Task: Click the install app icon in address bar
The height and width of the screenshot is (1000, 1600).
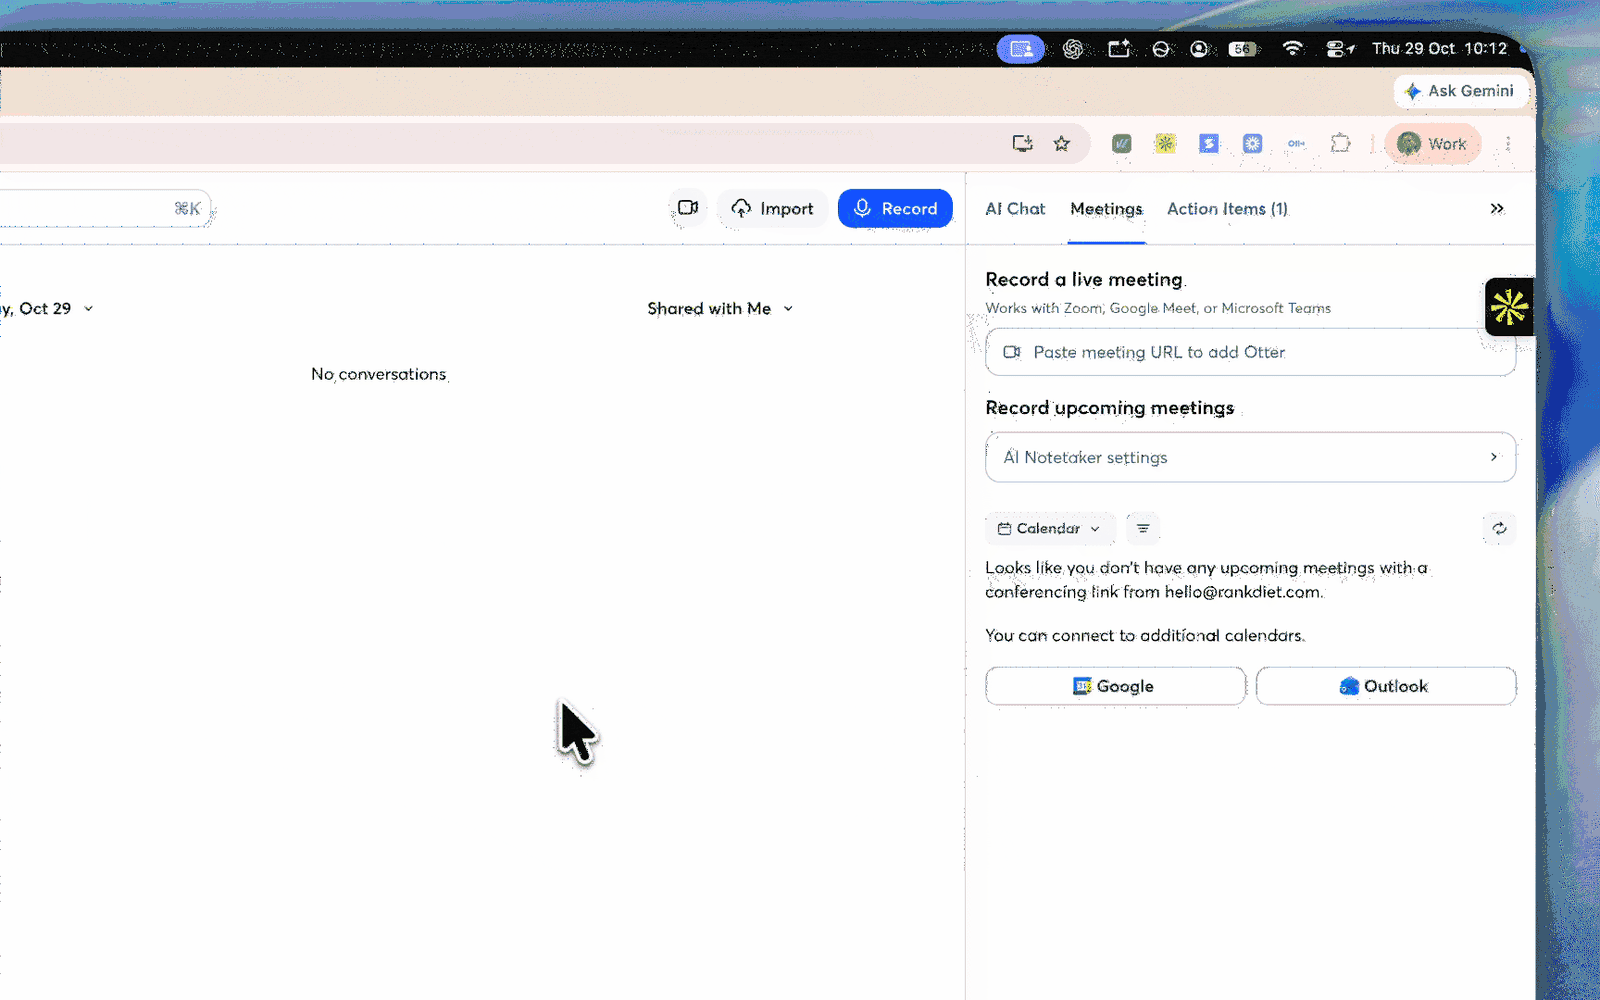Action: [1022, 144]
